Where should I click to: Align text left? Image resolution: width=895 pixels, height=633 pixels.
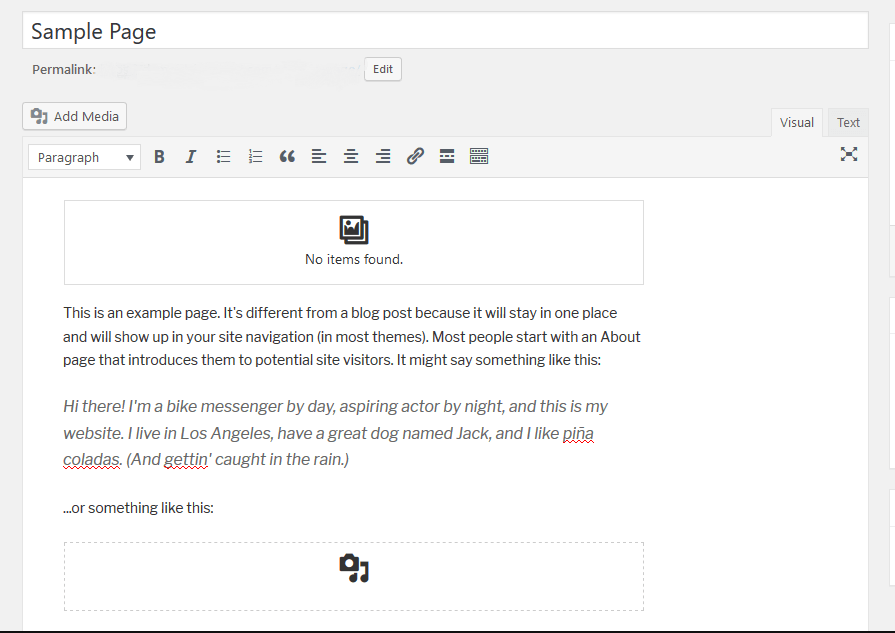(x=319, y=157)
